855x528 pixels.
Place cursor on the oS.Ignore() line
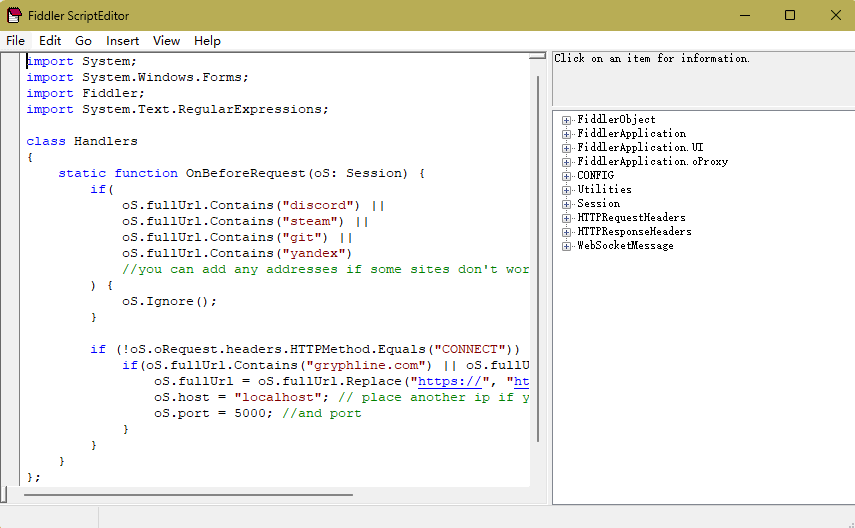[x=169, y=301]
